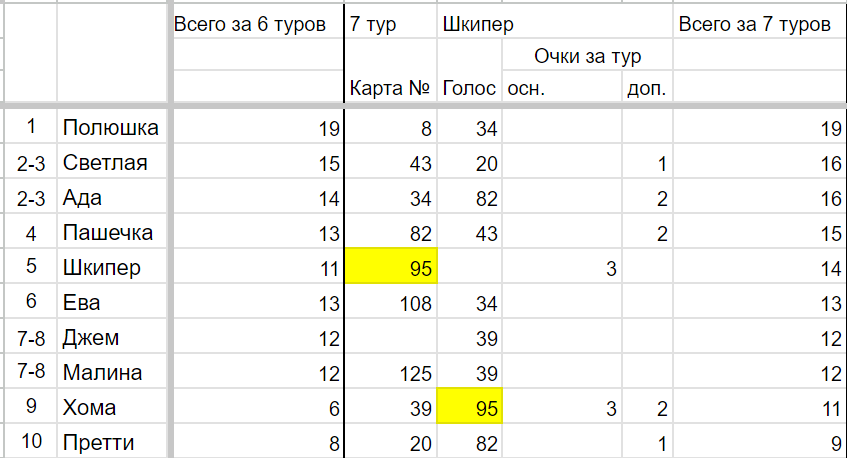This screenshot has height=458, width=847.
Task: Click the 'Голос' column header cell
Action: tap(469, 86)
